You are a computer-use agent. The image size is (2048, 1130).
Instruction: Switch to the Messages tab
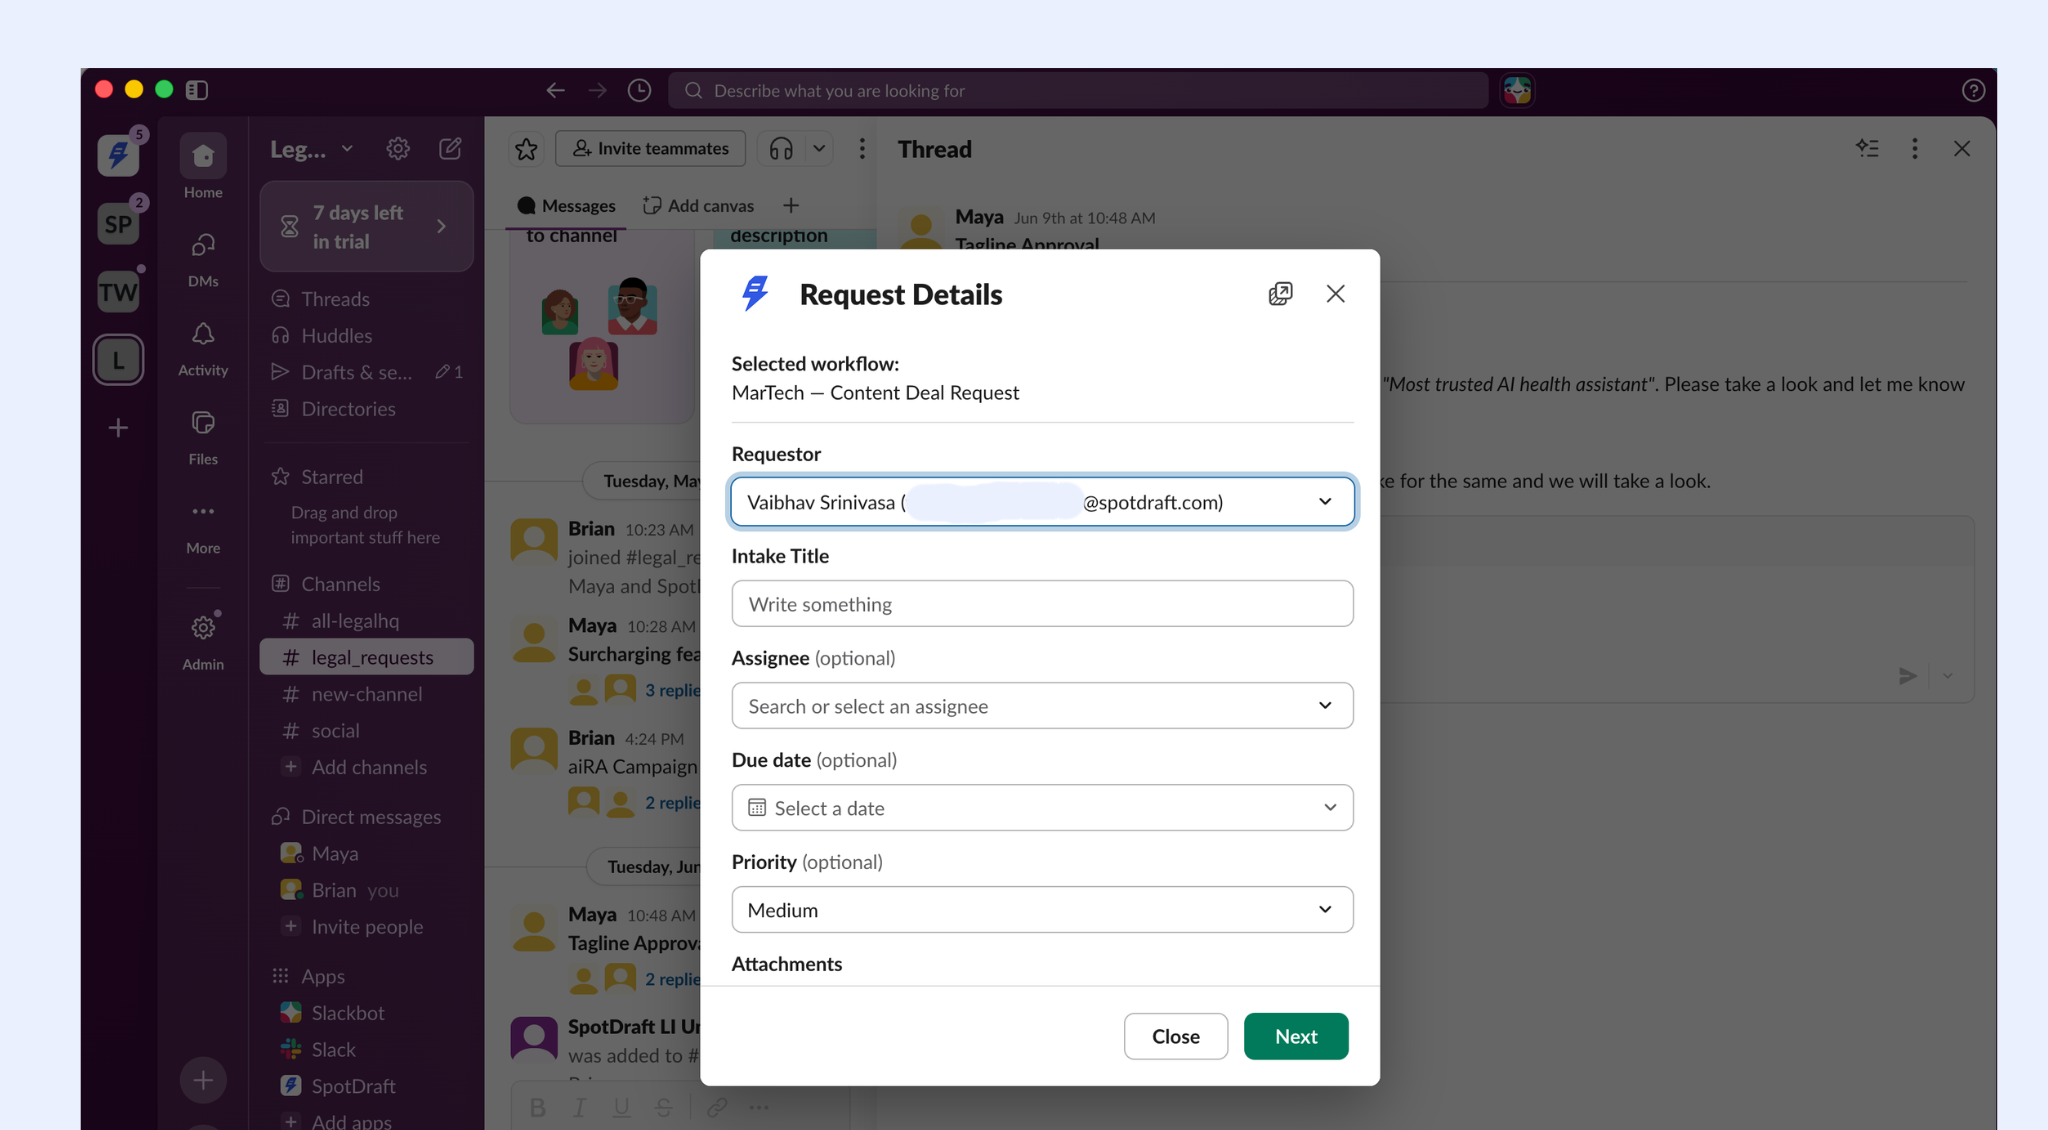tap(566, 206)
